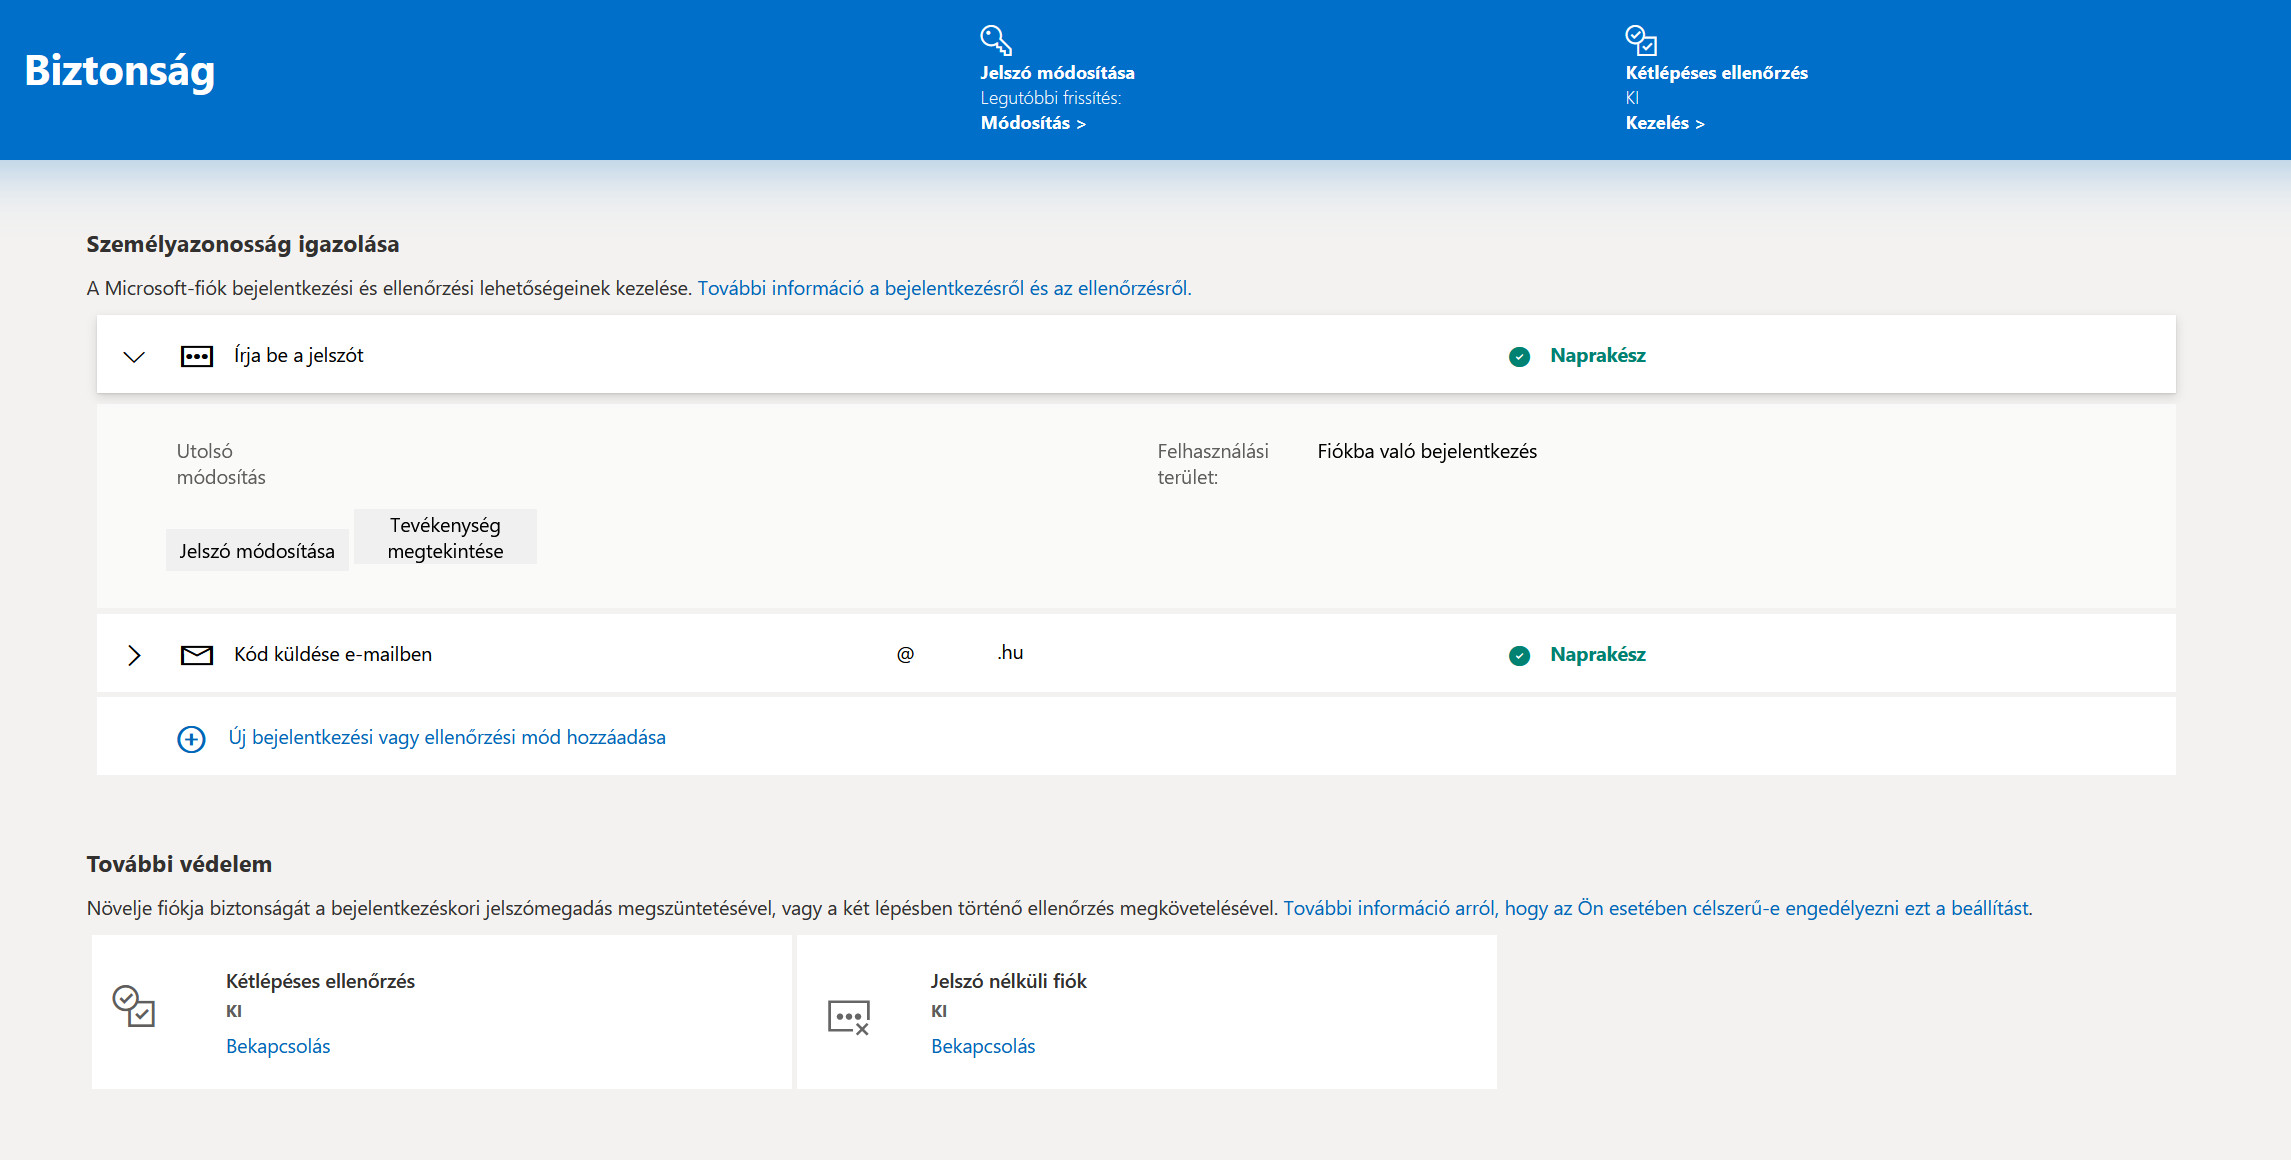Open the Módosítás link in the header
The height and width of the screenshot is (1160, 2291).
[1033, 123]
